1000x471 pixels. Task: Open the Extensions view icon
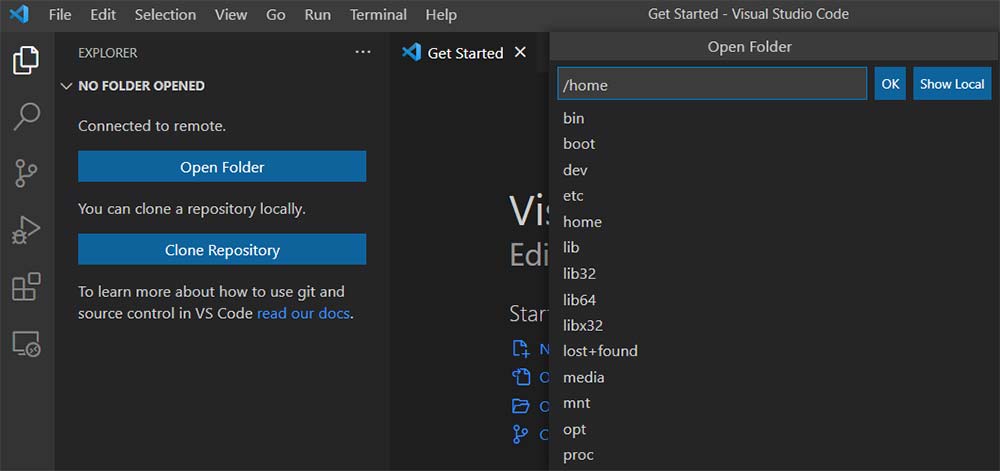click(26, 287)
